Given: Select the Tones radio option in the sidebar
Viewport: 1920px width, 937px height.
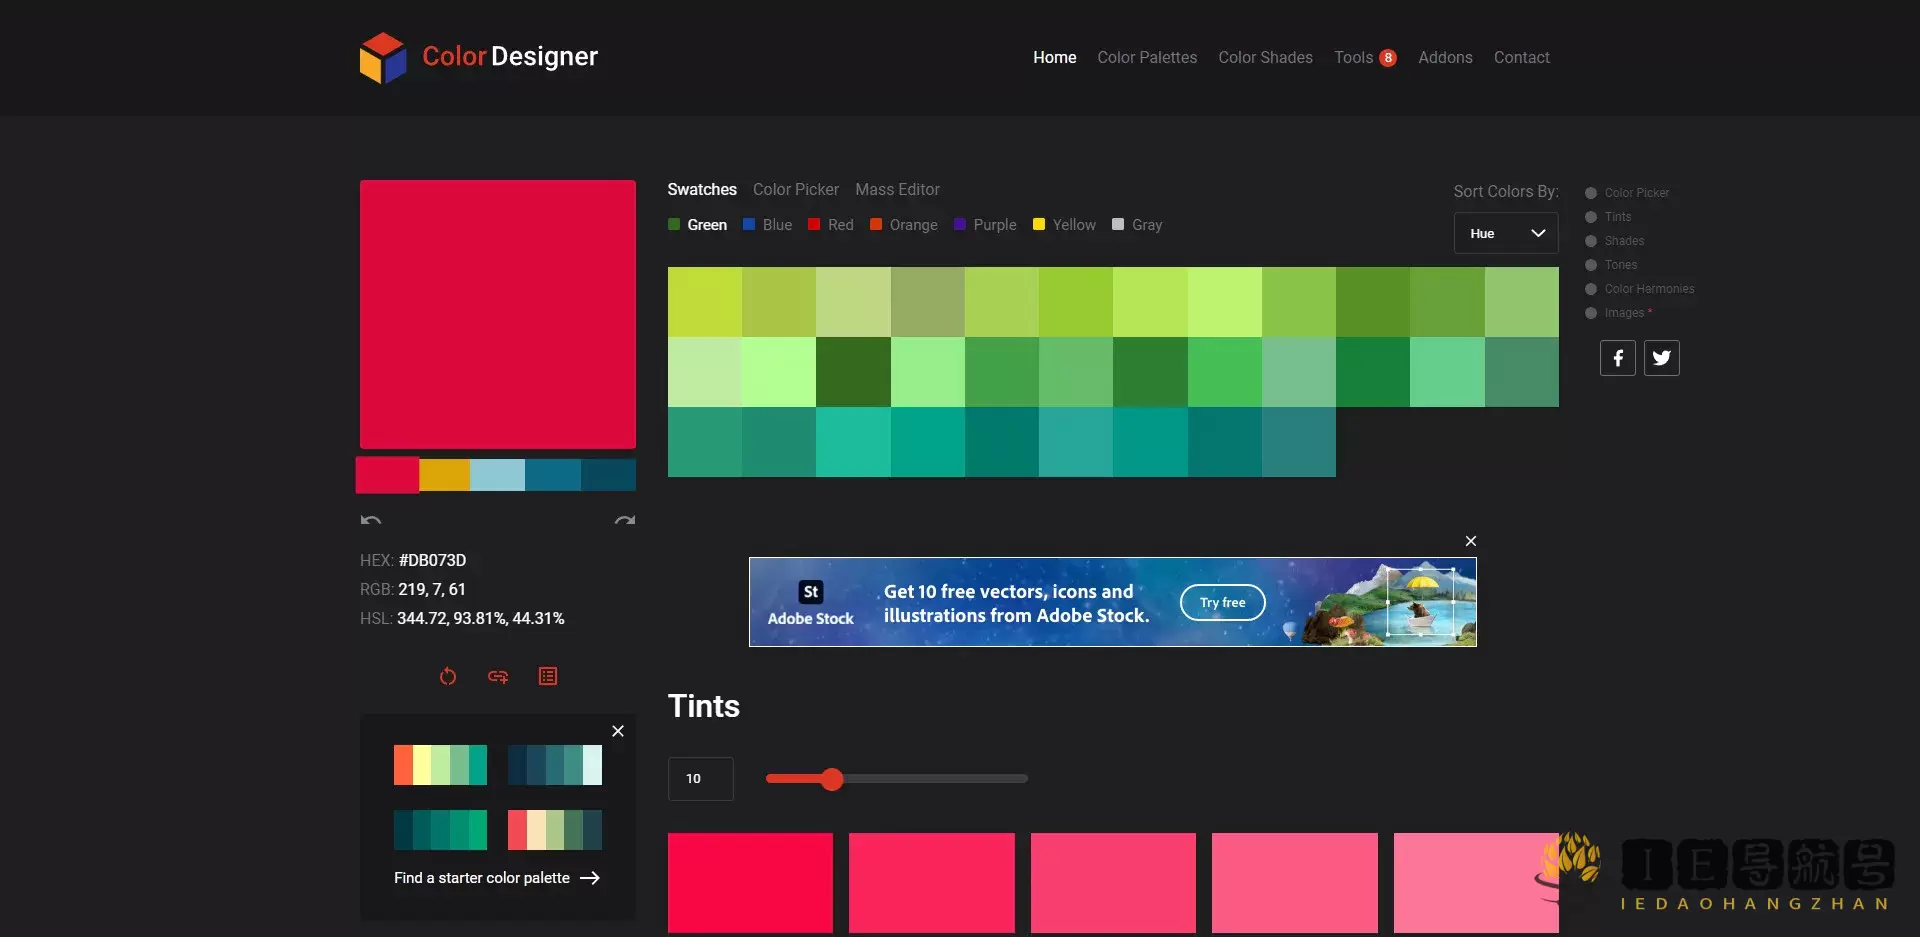Looking at the screenshot, I should click(1591, 264).
